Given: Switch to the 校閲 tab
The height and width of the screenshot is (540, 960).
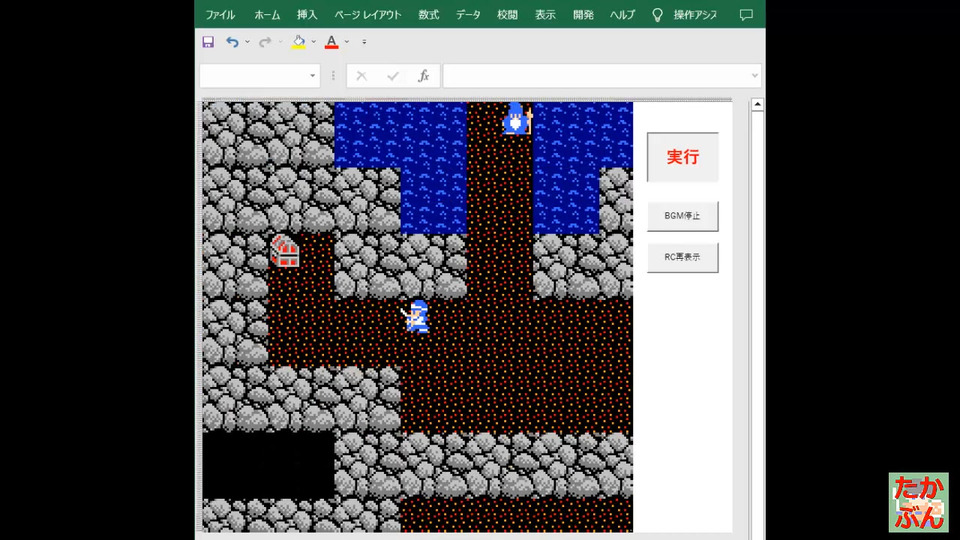Looking at the screenshot, I should click(x=507, y=15).
